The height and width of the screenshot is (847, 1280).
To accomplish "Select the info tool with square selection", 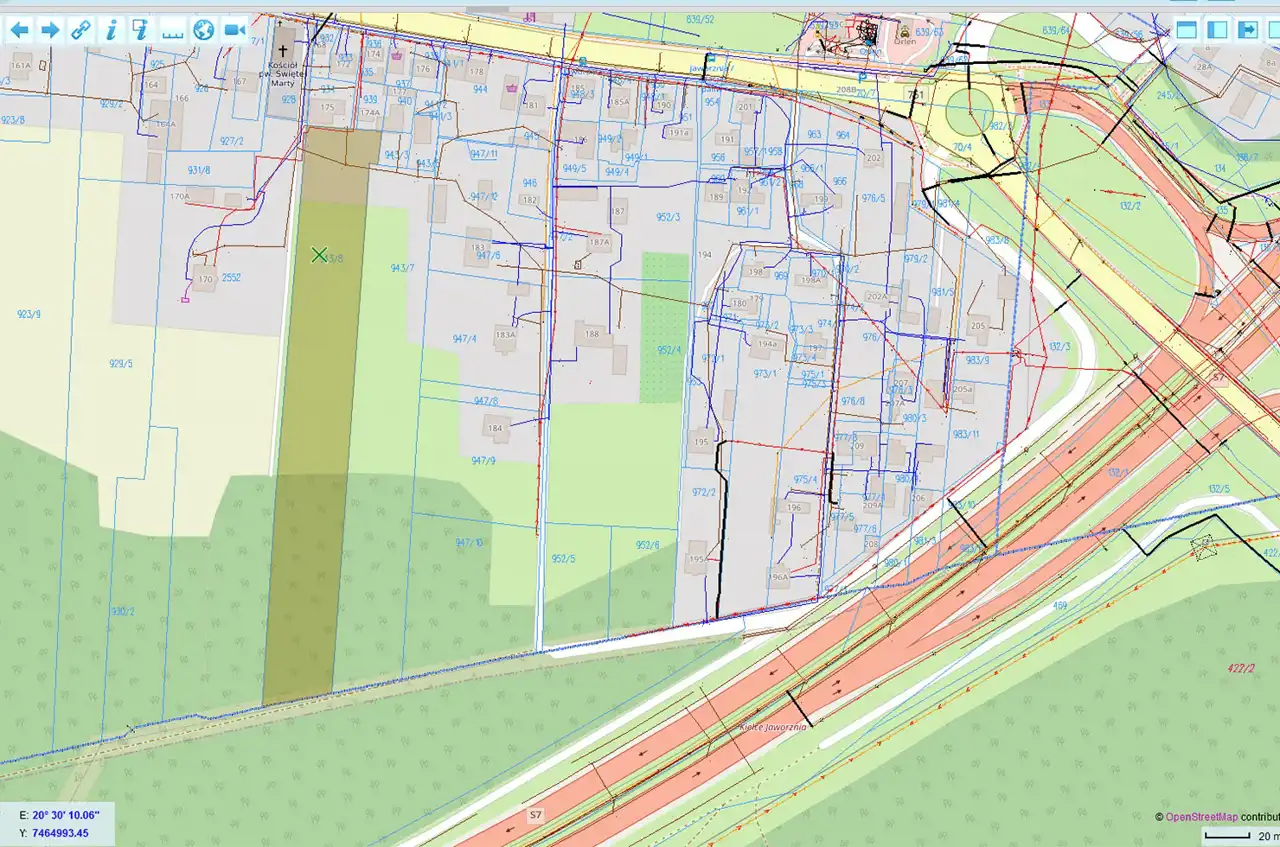I will tap(141, 30).
